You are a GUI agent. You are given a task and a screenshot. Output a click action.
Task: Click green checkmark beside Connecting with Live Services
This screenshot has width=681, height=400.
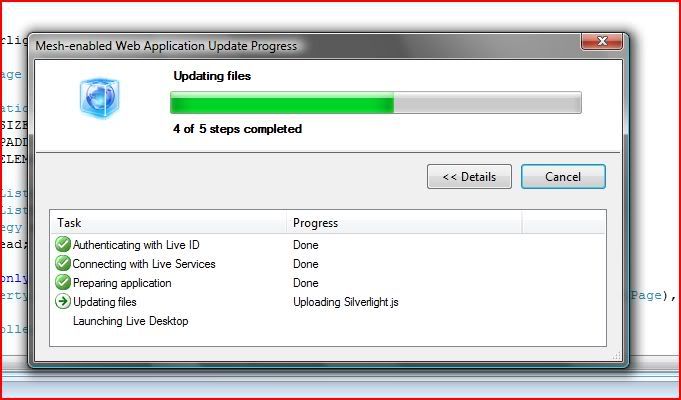[x=63, y=264]
